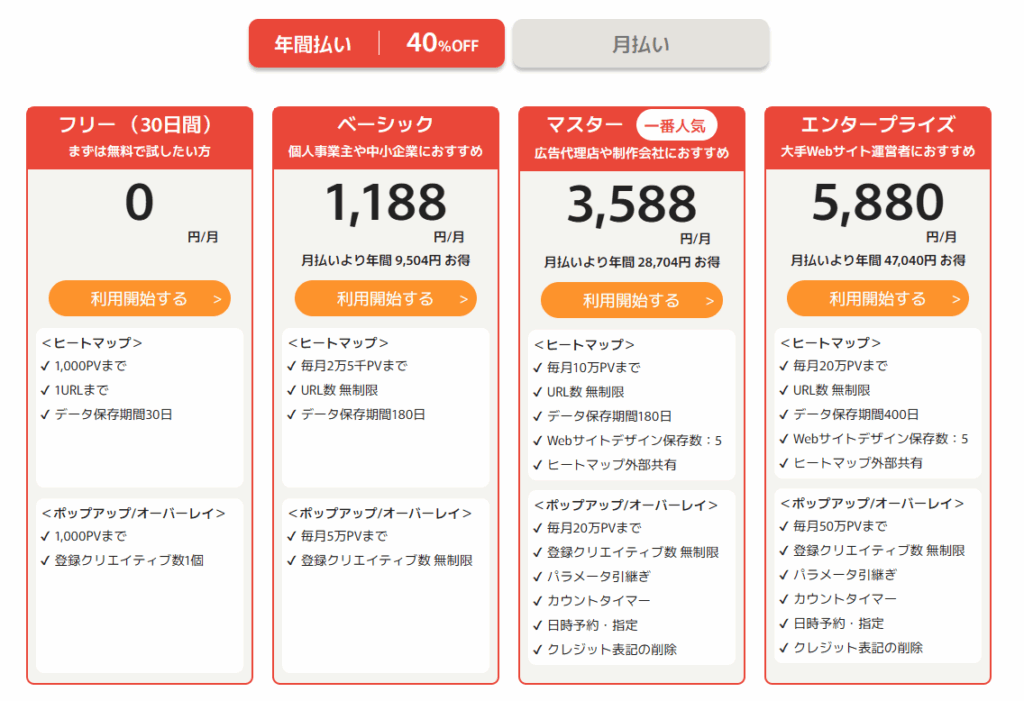Image resolution: width=1024 pixels, height=701 pixels.
Task: Click the checkmark beside ヒートマップ外部共有 in マスター
Action: pyautogui.click(x=537, y=465)
